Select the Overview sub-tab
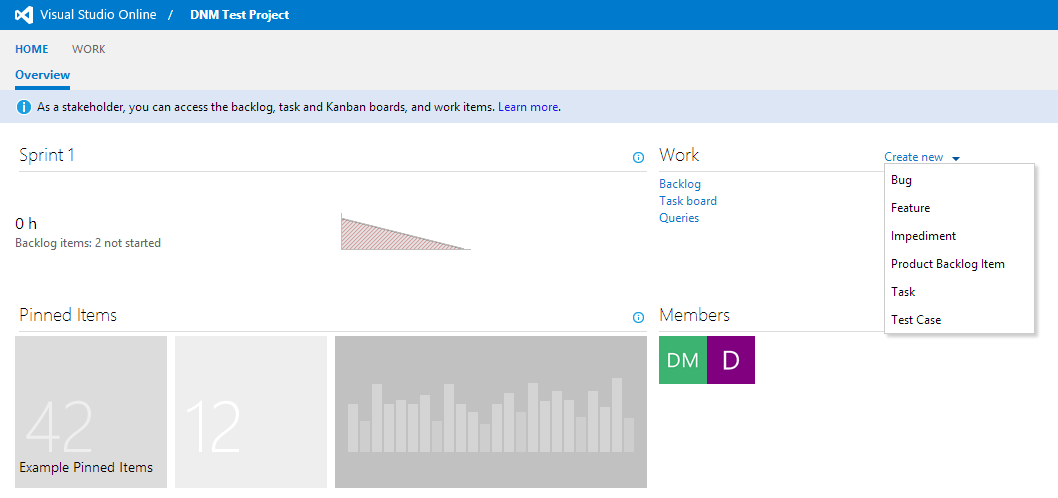 pyautogui.click(x=43, y=75)
